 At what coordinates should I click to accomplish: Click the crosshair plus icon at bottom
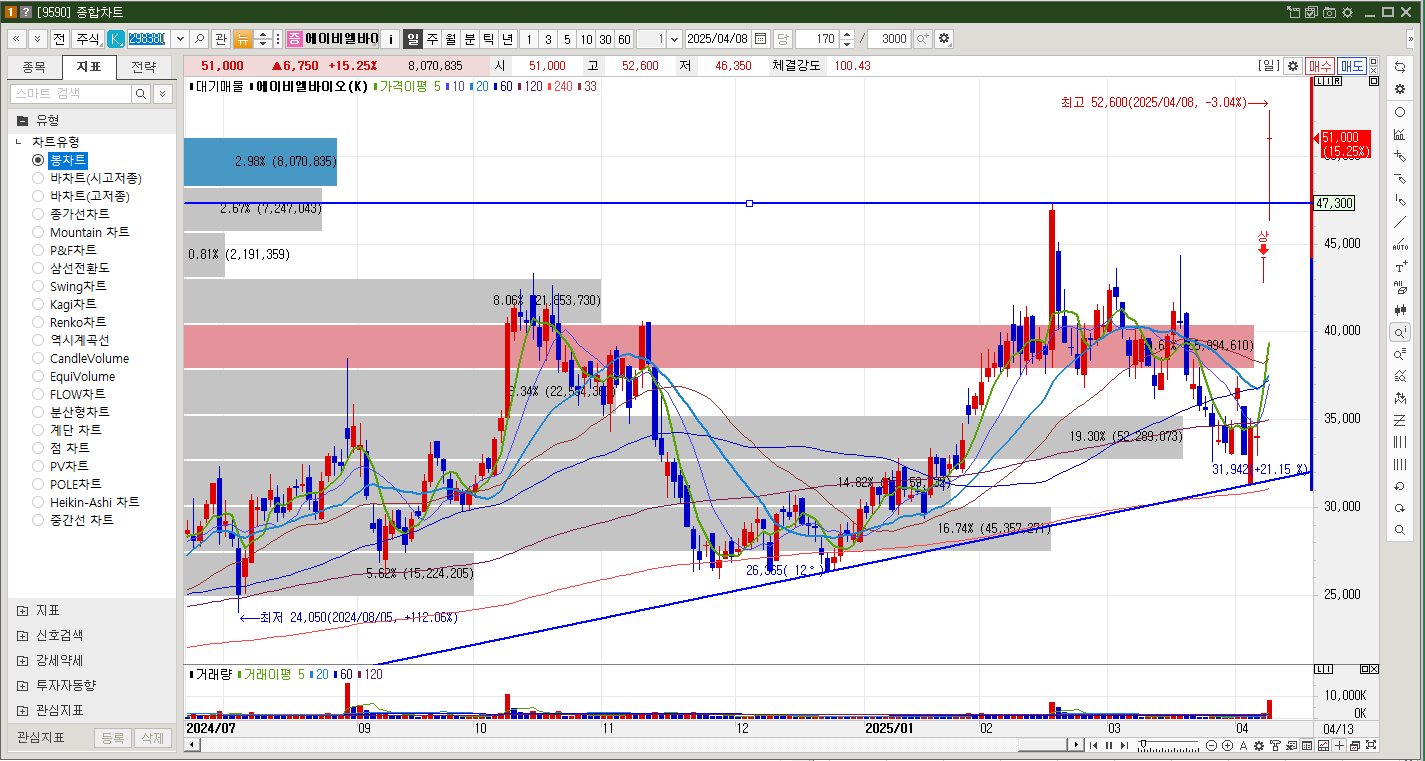tap(1340, 746)
